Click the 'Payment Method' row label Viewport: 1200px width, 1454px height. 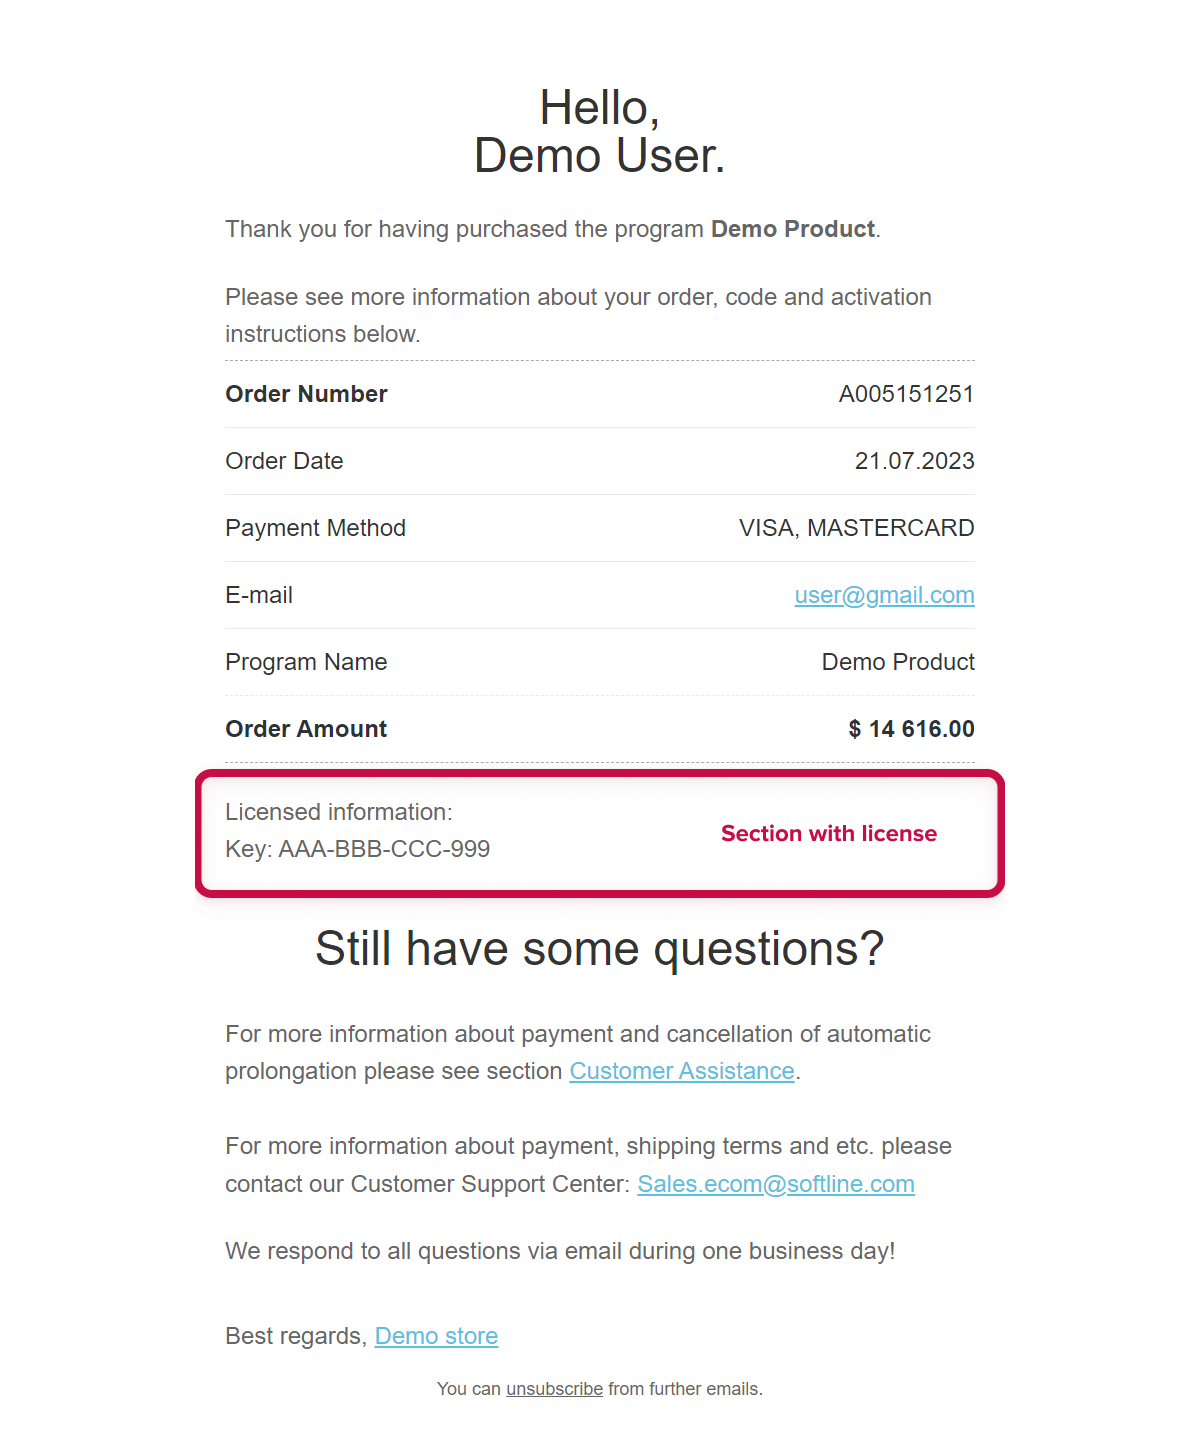click(315, 528)
